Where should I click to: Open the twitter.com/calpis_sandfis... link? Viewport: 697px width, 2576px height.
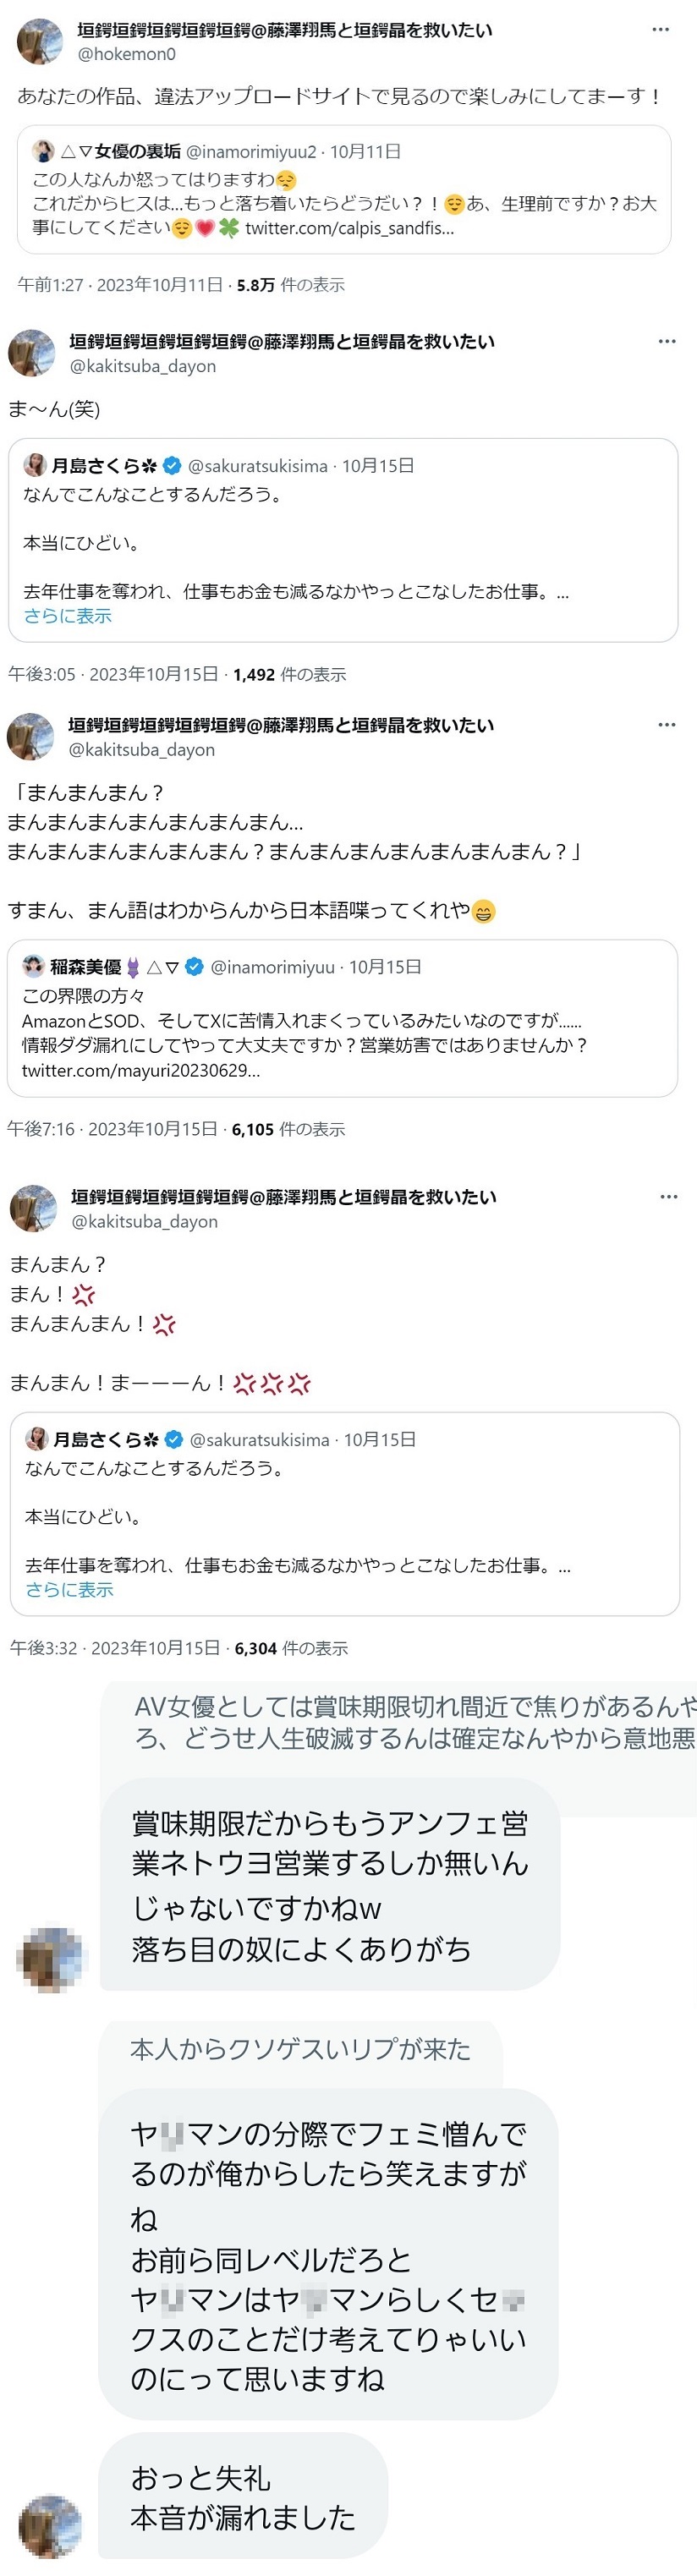[349, 228]
